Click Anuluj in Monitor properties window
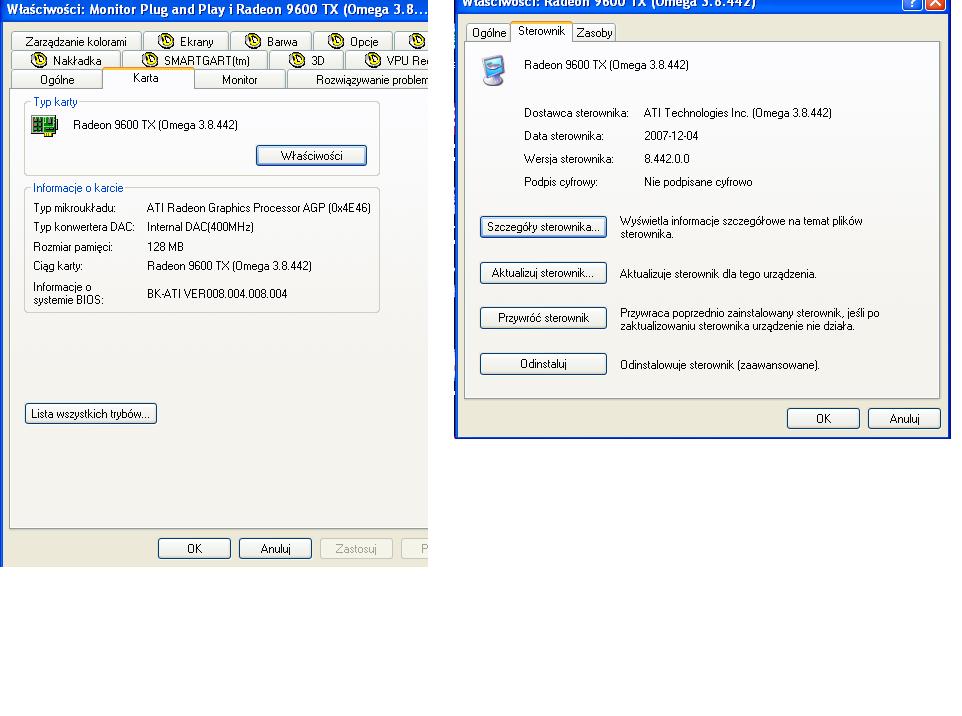962x716 pixels. 275,549
